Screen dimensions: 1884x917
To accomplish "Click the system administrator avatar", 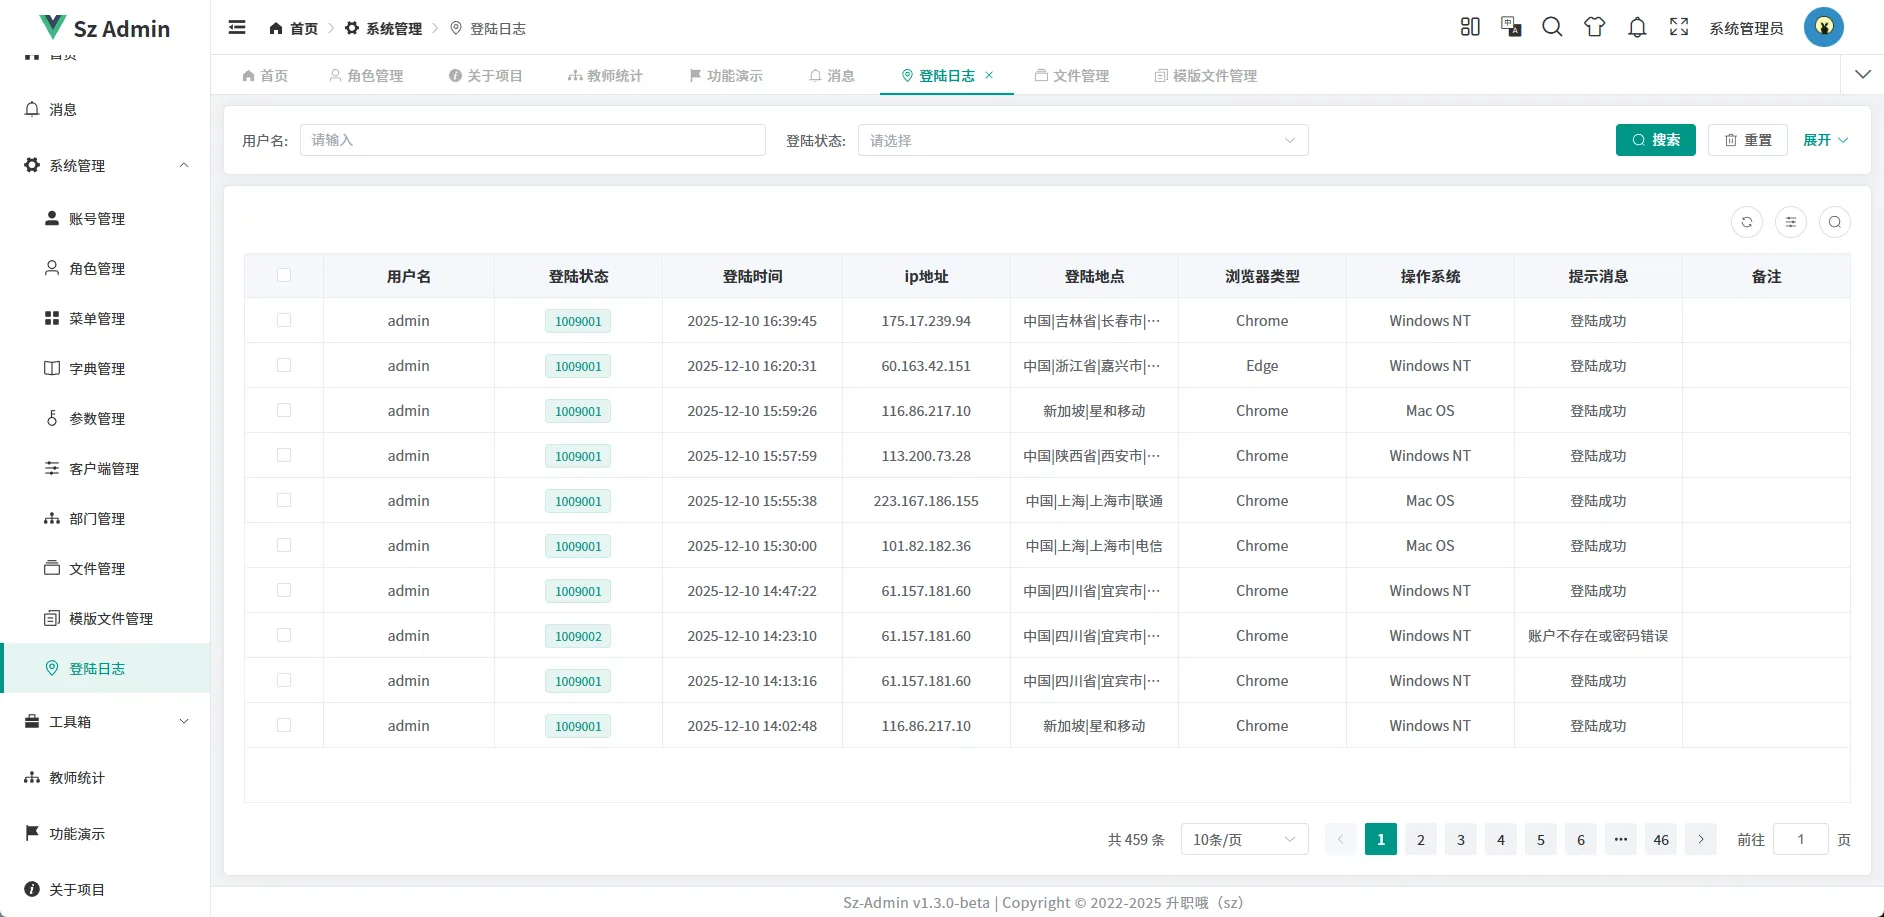I will (x=1823, y=27).
